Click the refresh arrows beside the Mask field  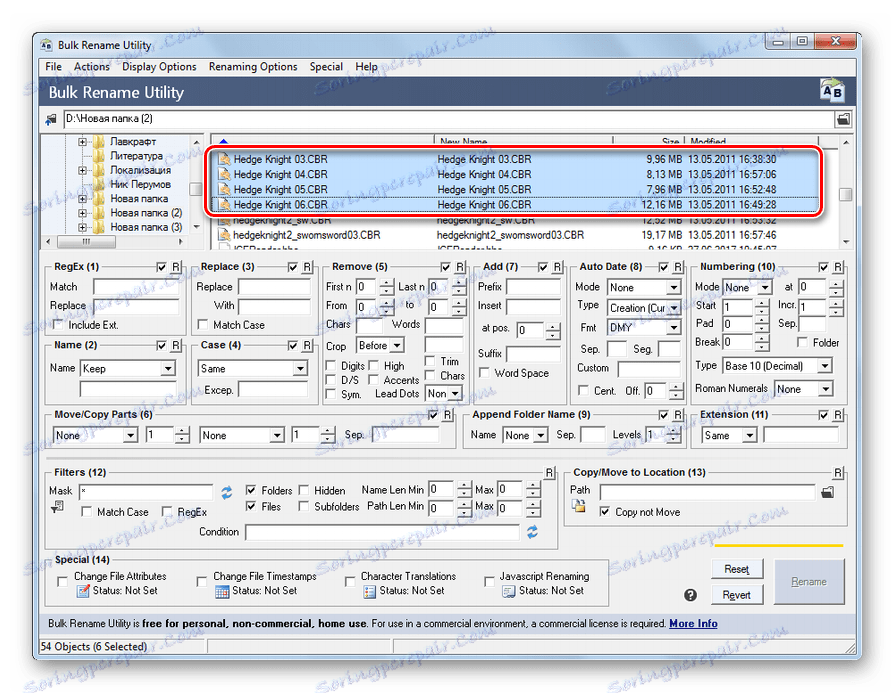(x=227, y=492)
